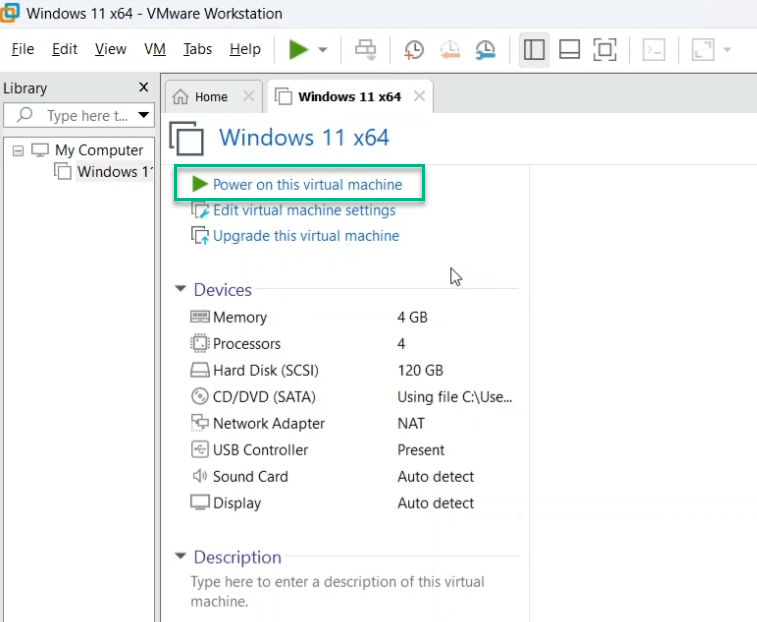Click the revert to snapshot icon
Viewport: 757px width, 622px height.
(x=449, y=50)
